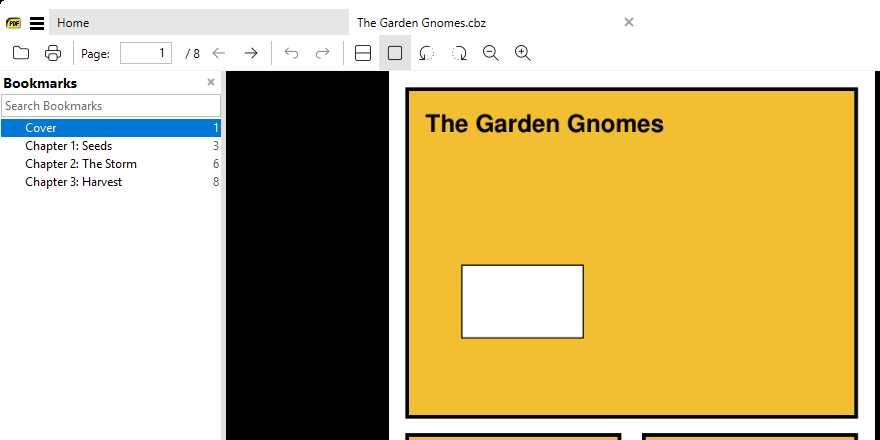Open the main hamburger menu
Viewport: 880px width, 440px height.
coord(37,23)
